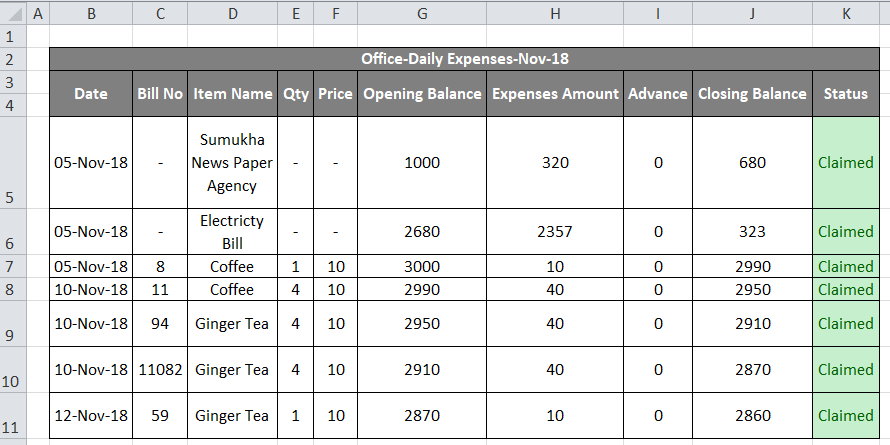Screen dimensions: 890x445
Task: Select Coffee item cell in row 8
Action: point(233,289)
